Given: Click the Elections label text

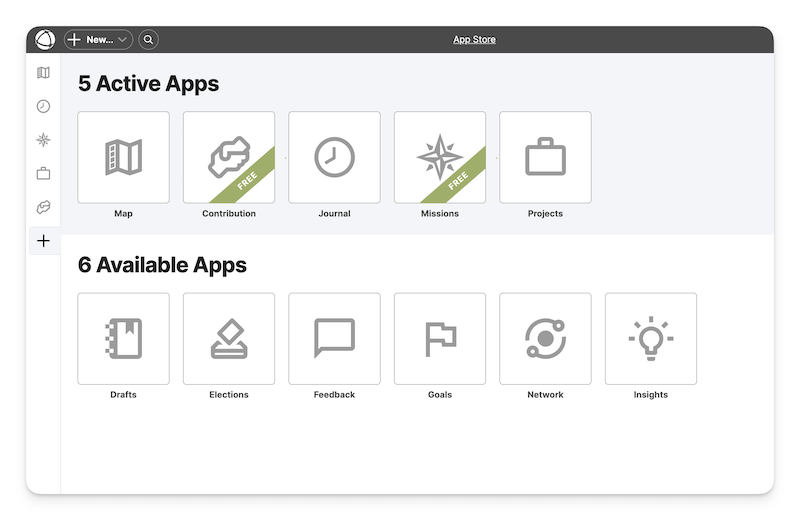Looking at the screenshot, I should click(x=229, y=394).
